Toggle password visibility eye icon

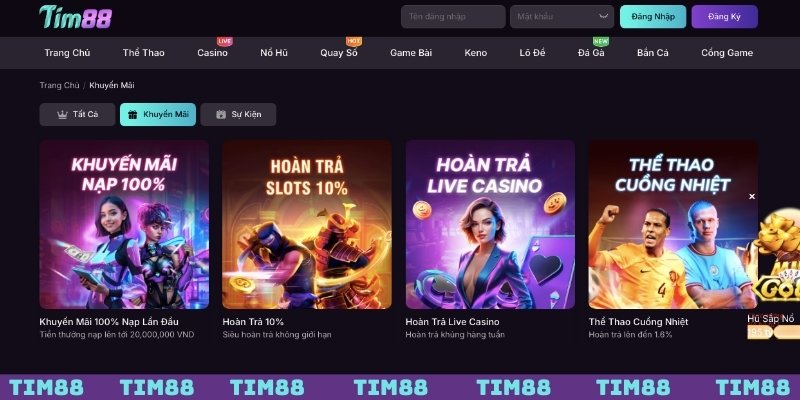[604, 16]
